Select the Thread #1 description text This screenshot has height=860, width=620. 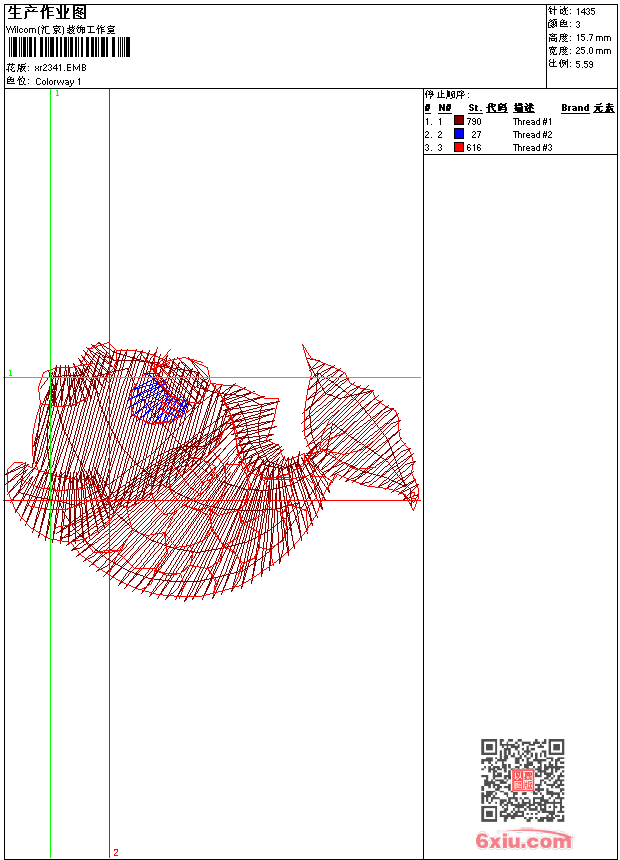(532, 121)
